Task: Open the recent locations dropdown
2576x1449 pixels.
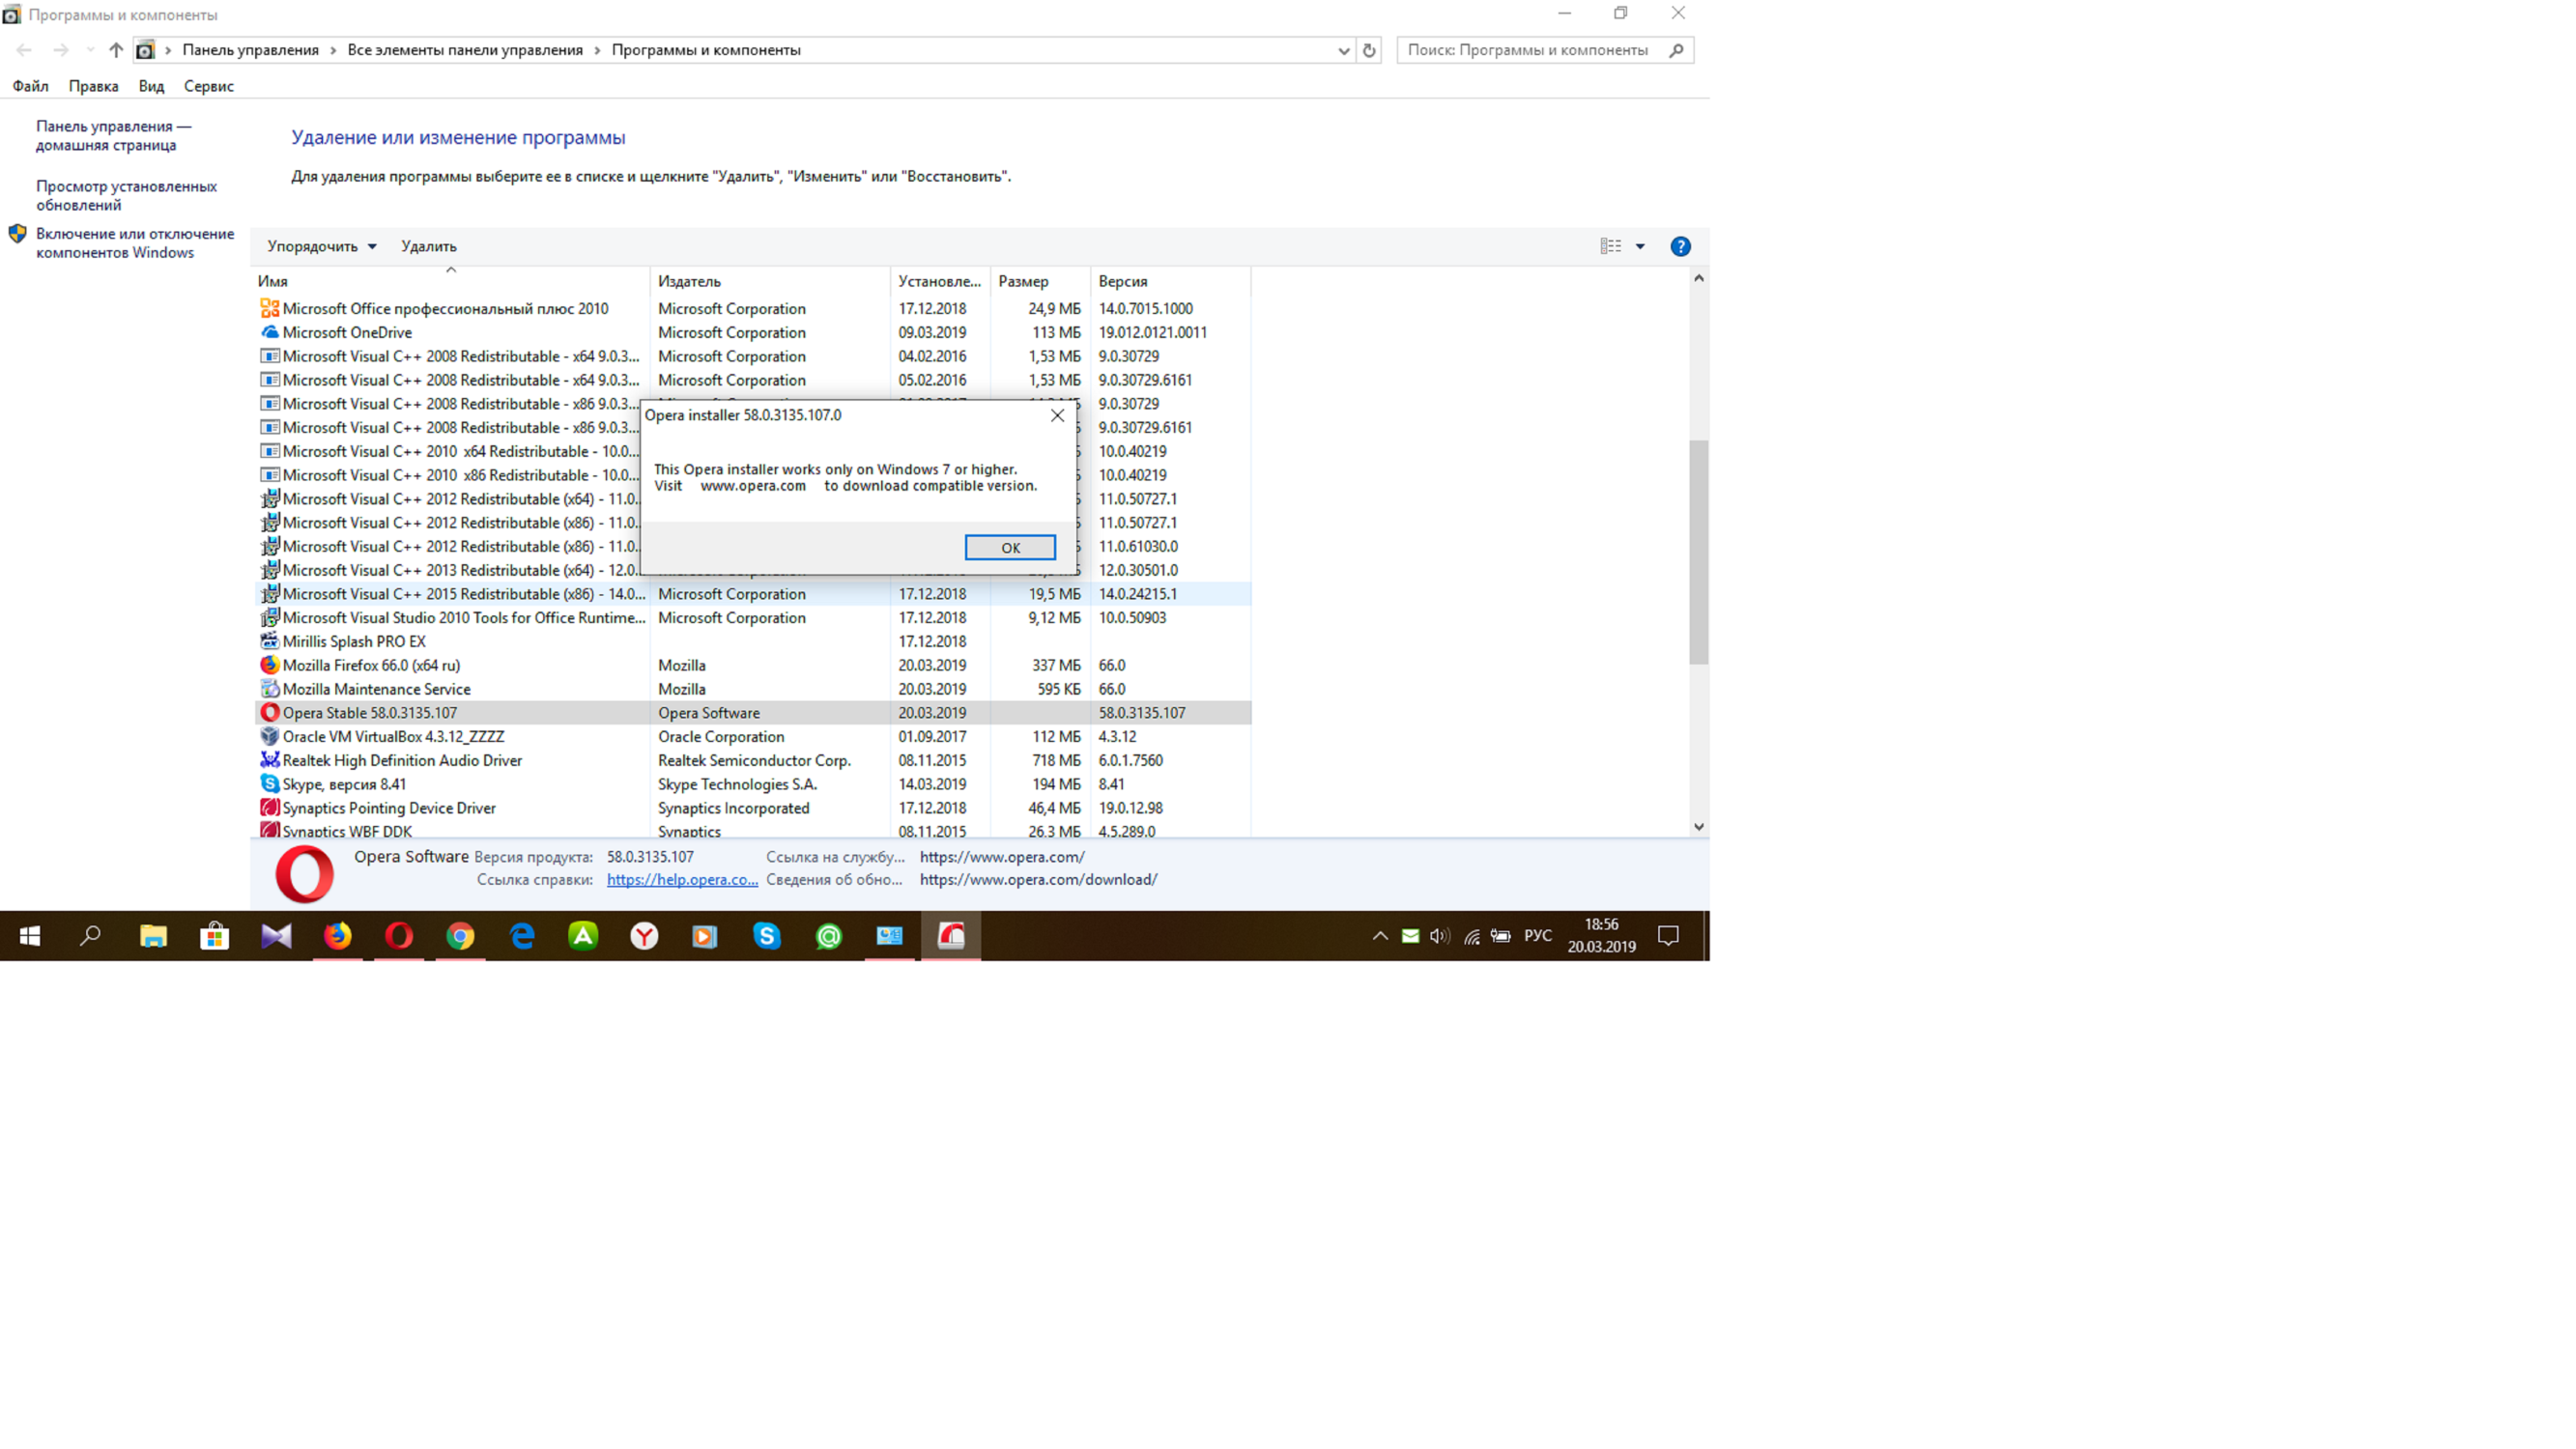Action: pos(90,50)
